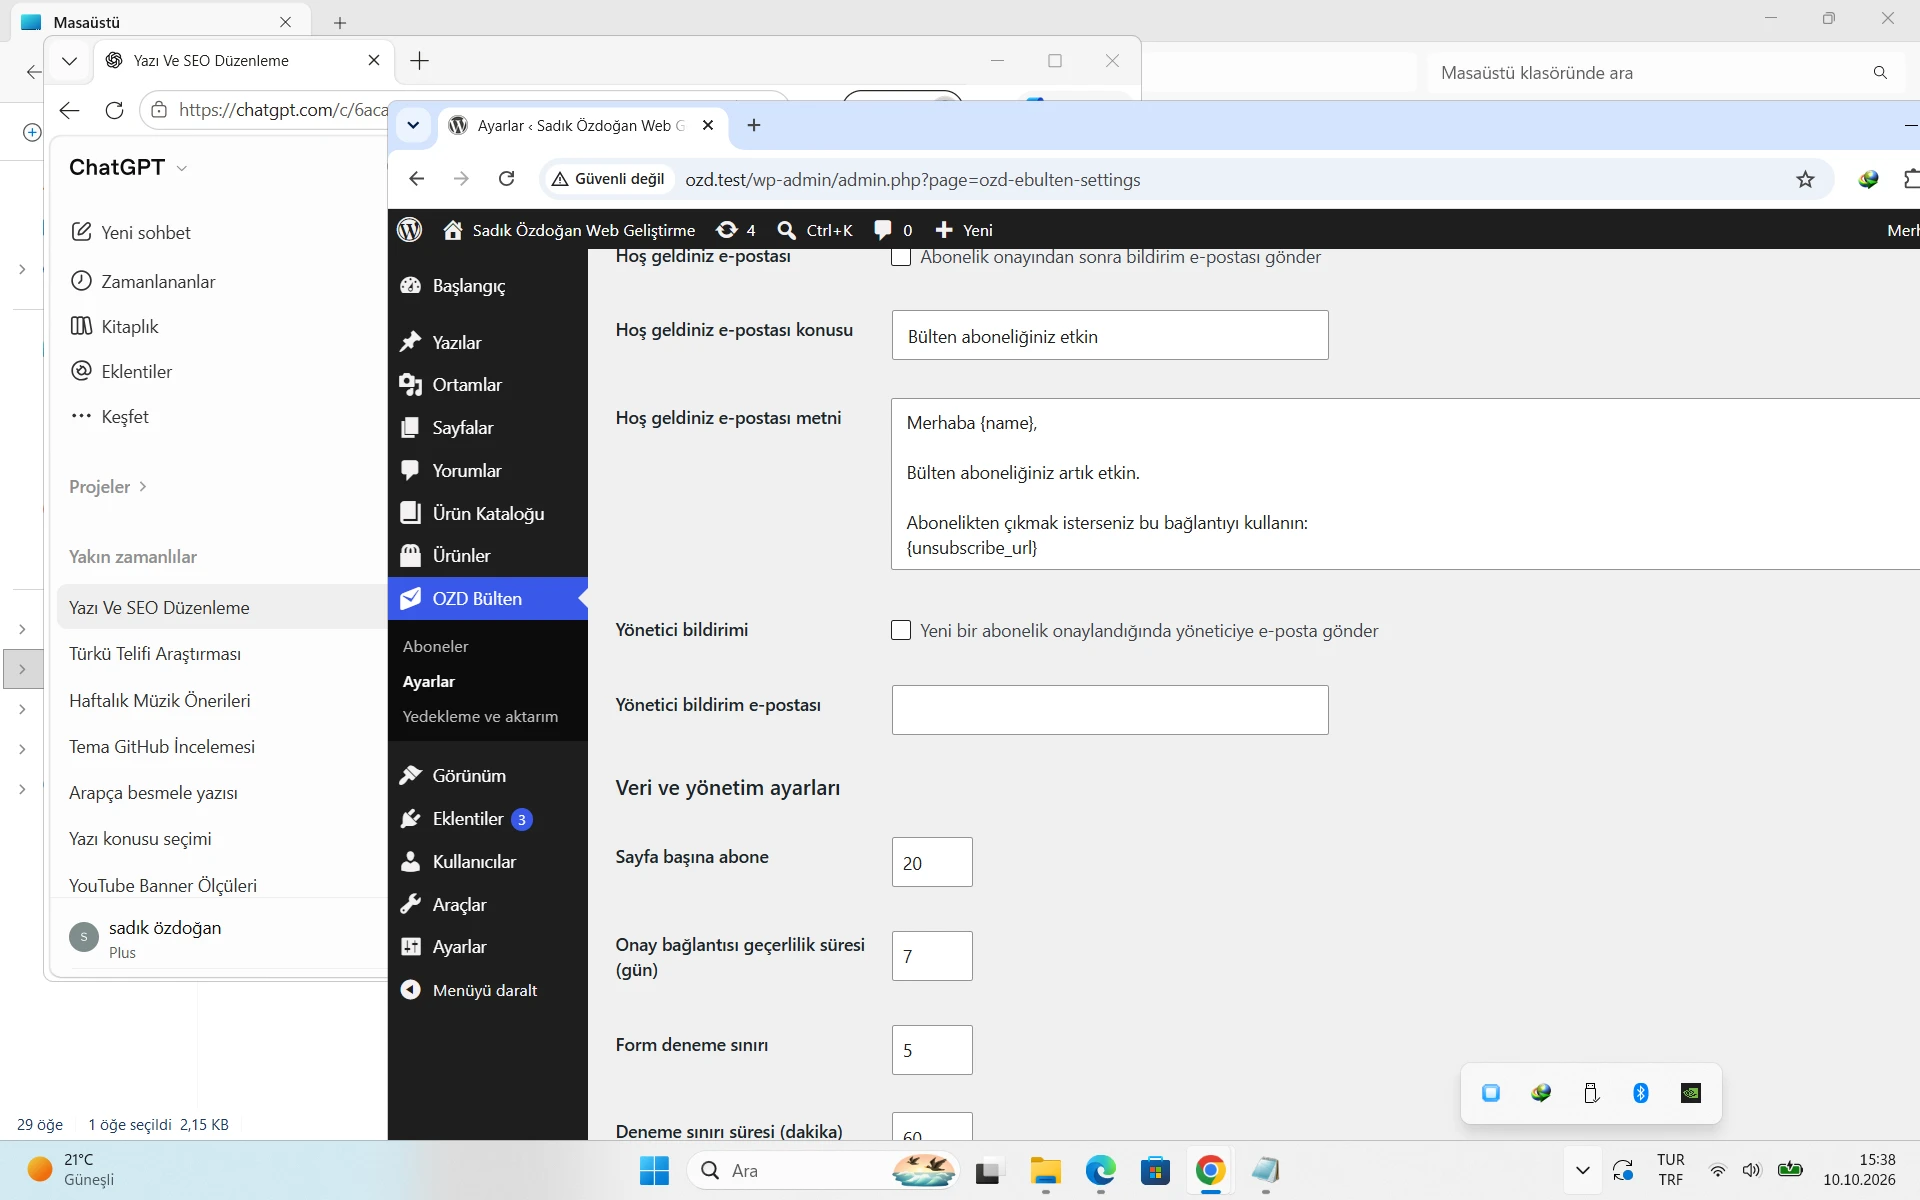The height and width of the screenshot is (1200, 1920).
Task: Open File Explorer from the taskbar
Action: (1045, 1170)
